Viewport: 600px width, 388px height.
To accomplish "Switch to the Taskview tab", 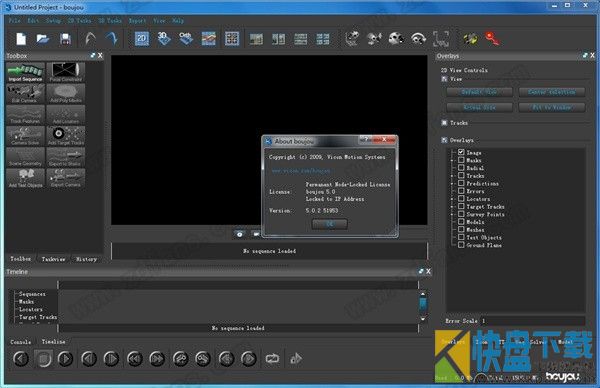I will coord(53,259).
